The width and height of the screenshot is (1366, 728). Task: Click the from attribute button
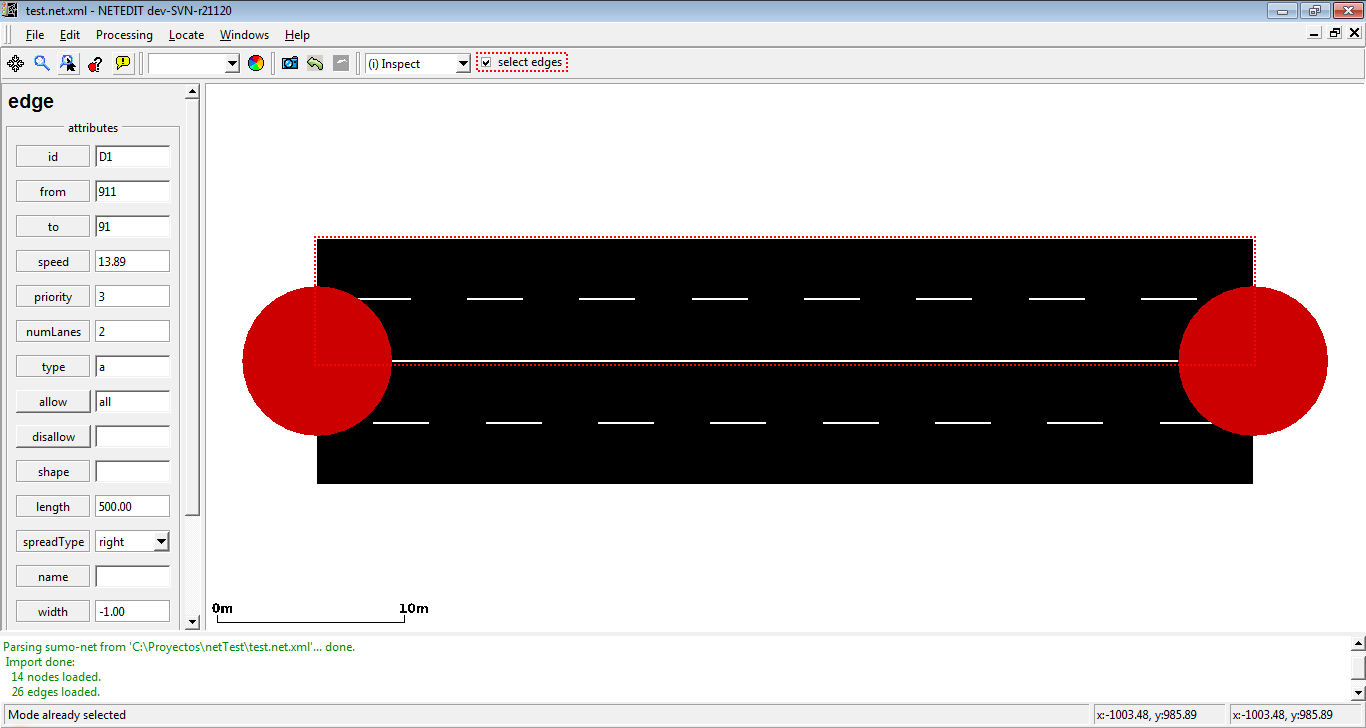[x=53, y=191]
